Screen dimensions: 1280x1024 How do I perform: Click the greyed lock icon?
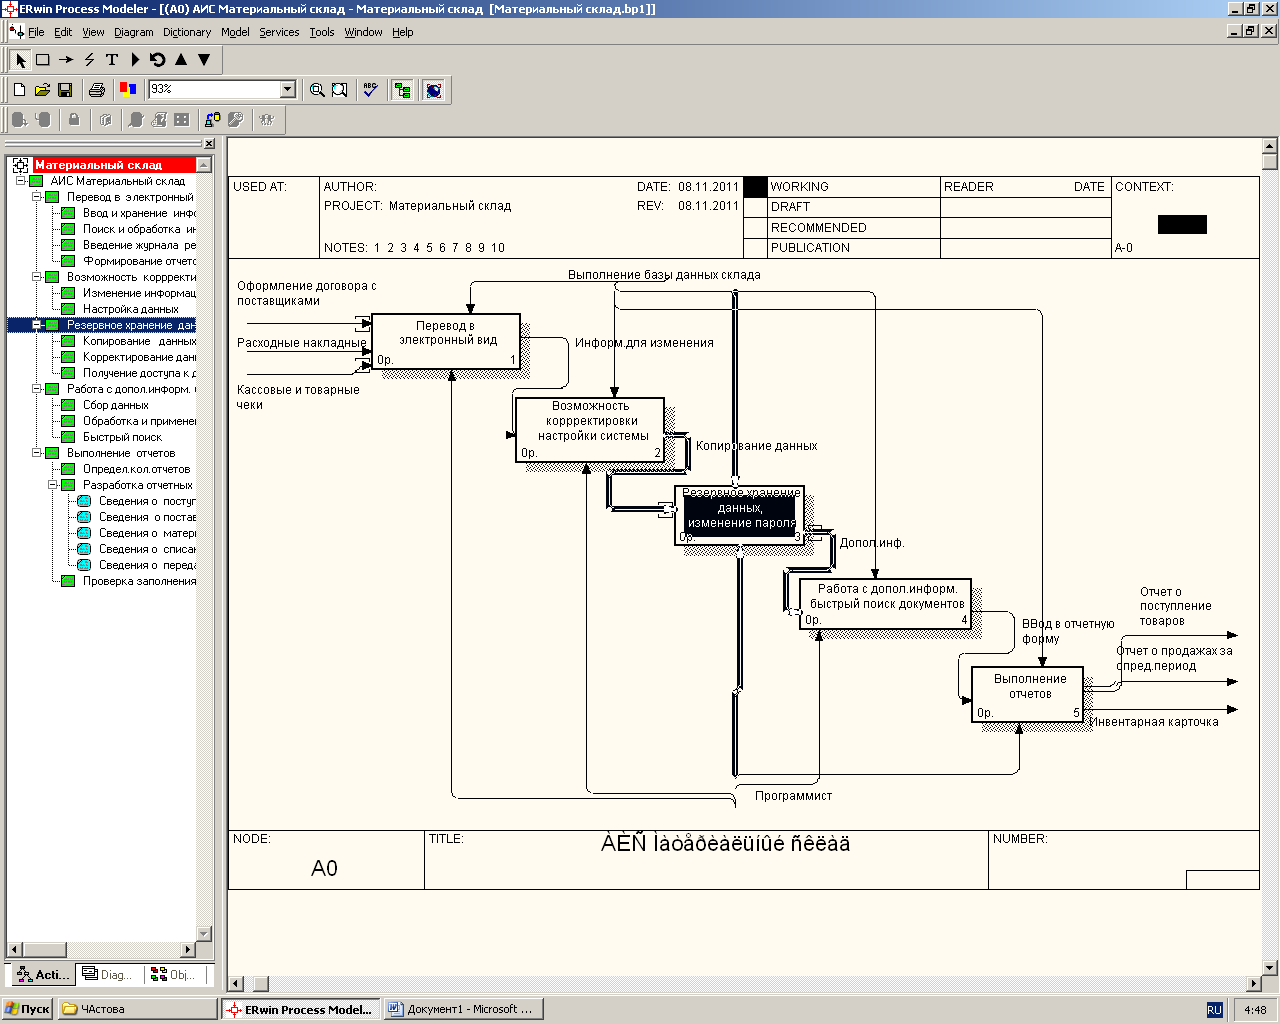(x=74, y=120)
